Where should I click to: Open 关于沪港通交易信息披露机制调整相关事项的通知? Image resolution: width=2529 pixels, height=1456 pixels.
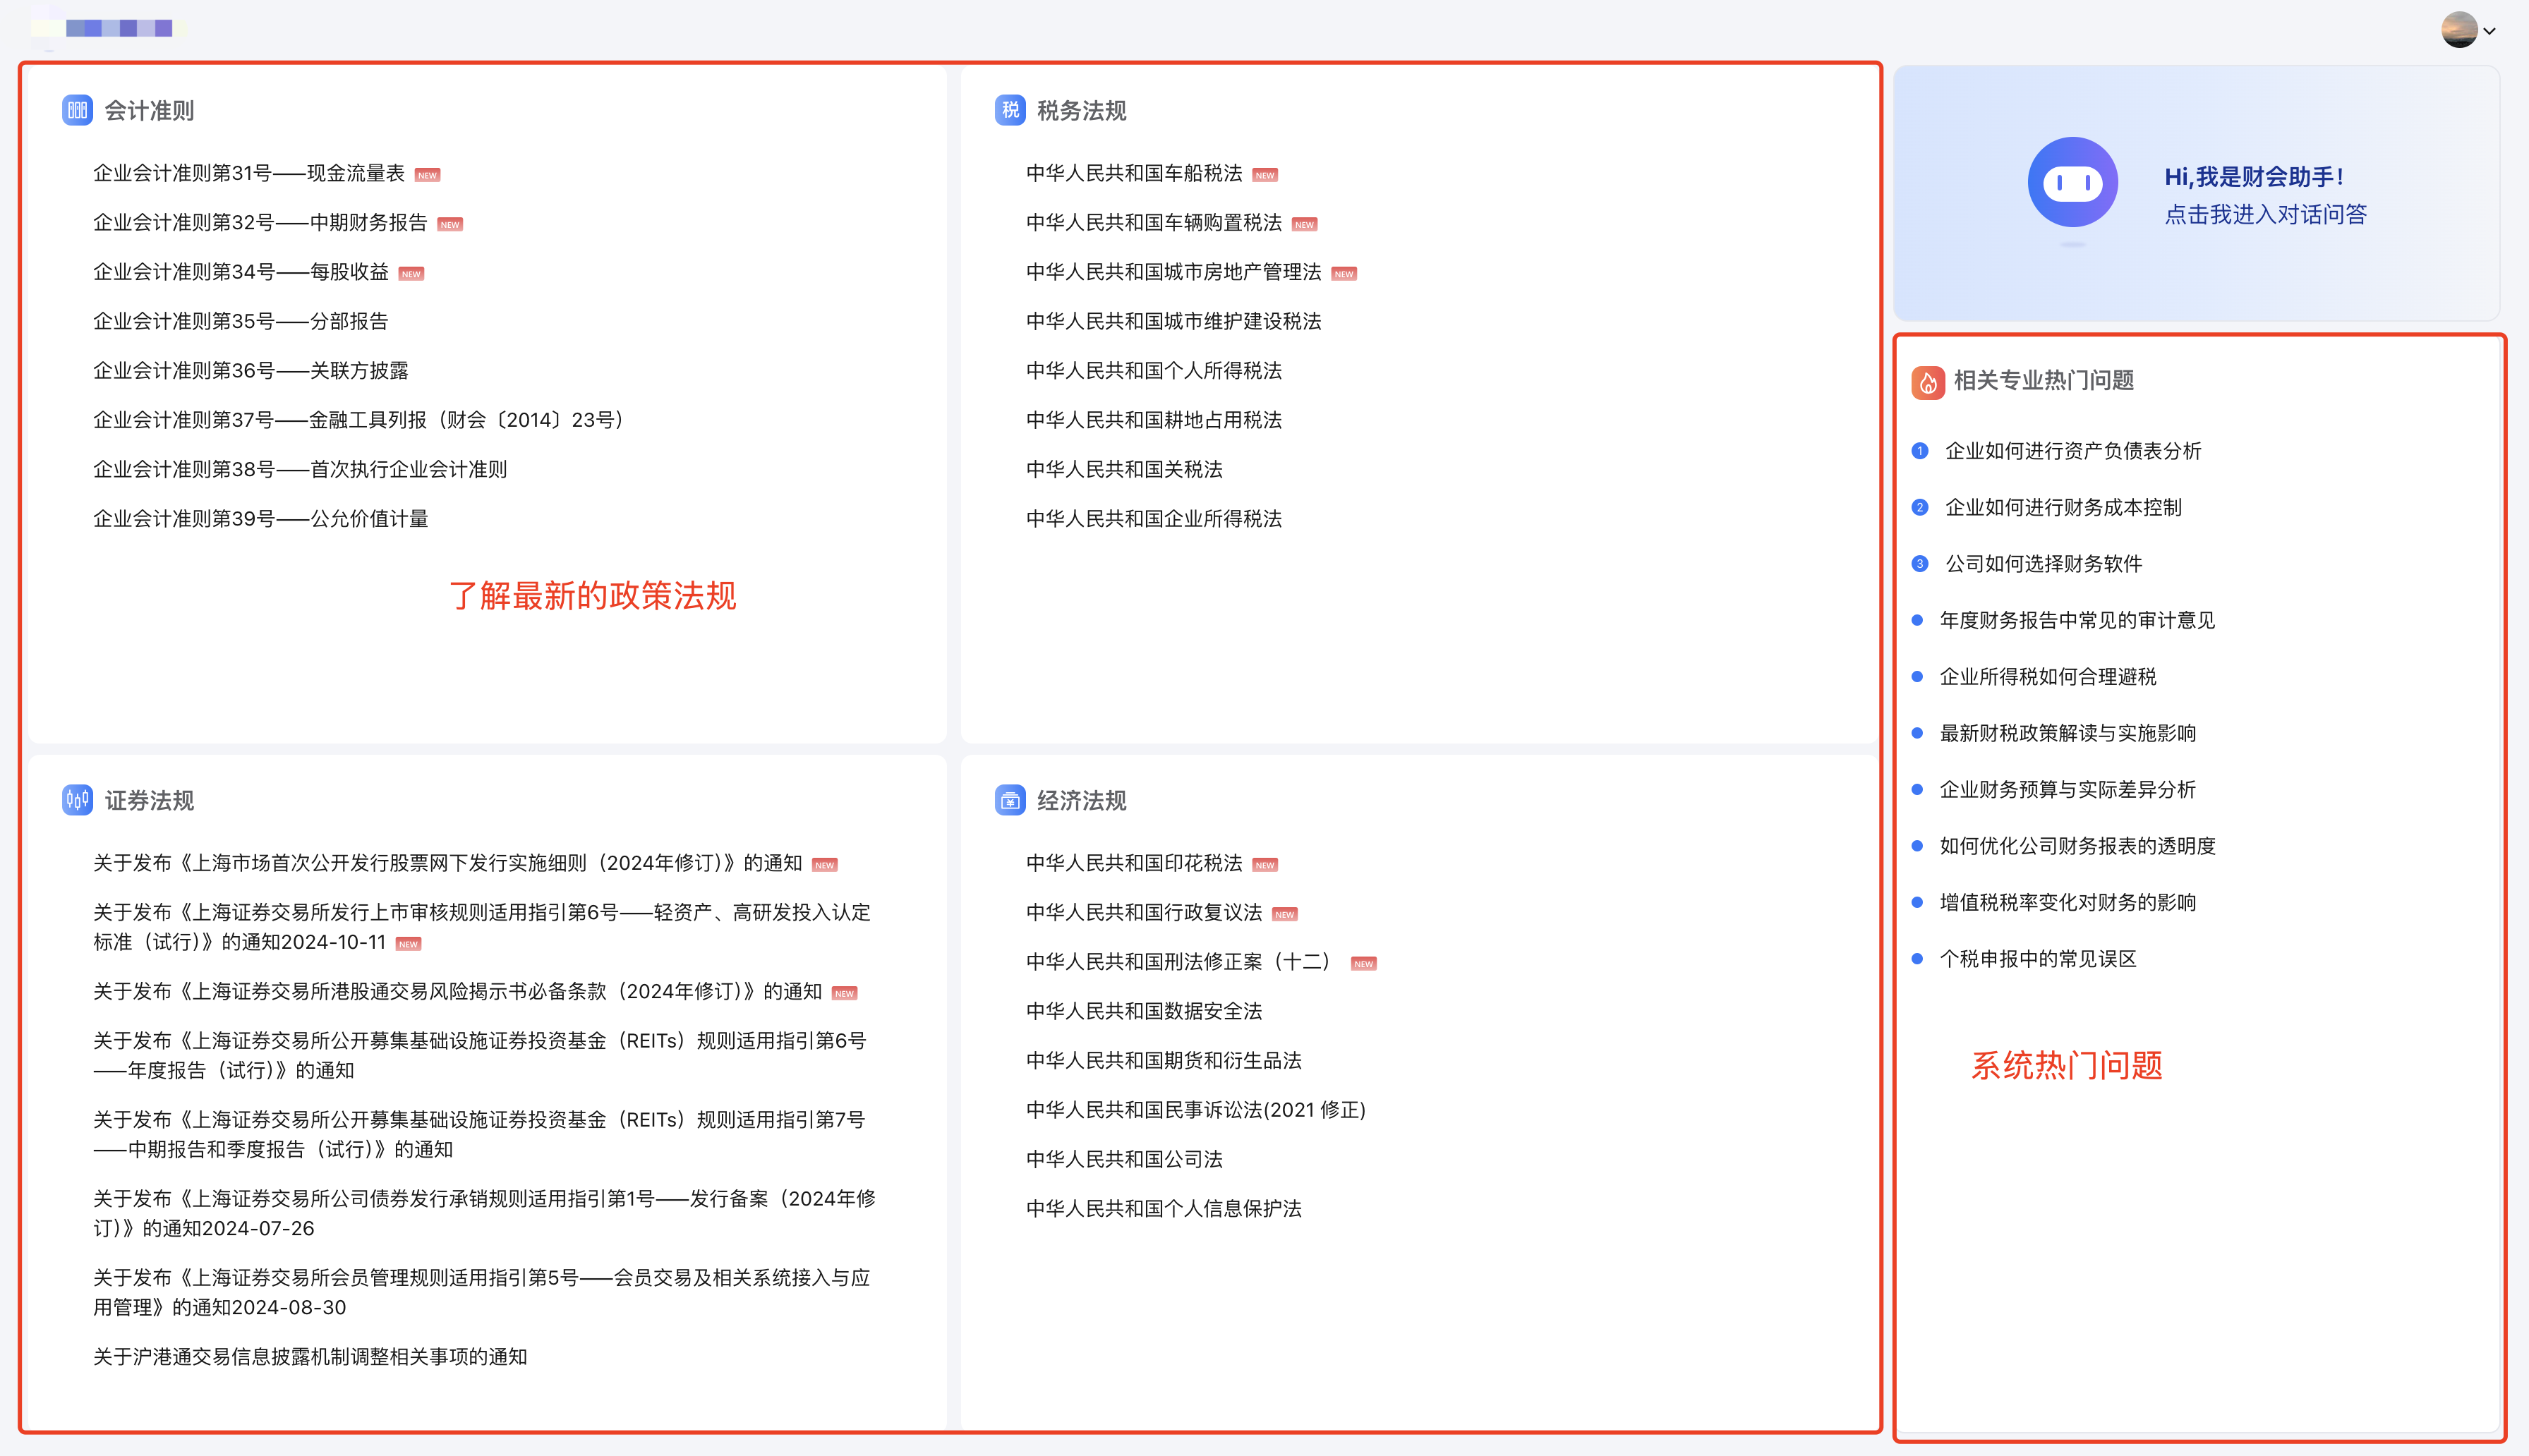(310, 1357)
